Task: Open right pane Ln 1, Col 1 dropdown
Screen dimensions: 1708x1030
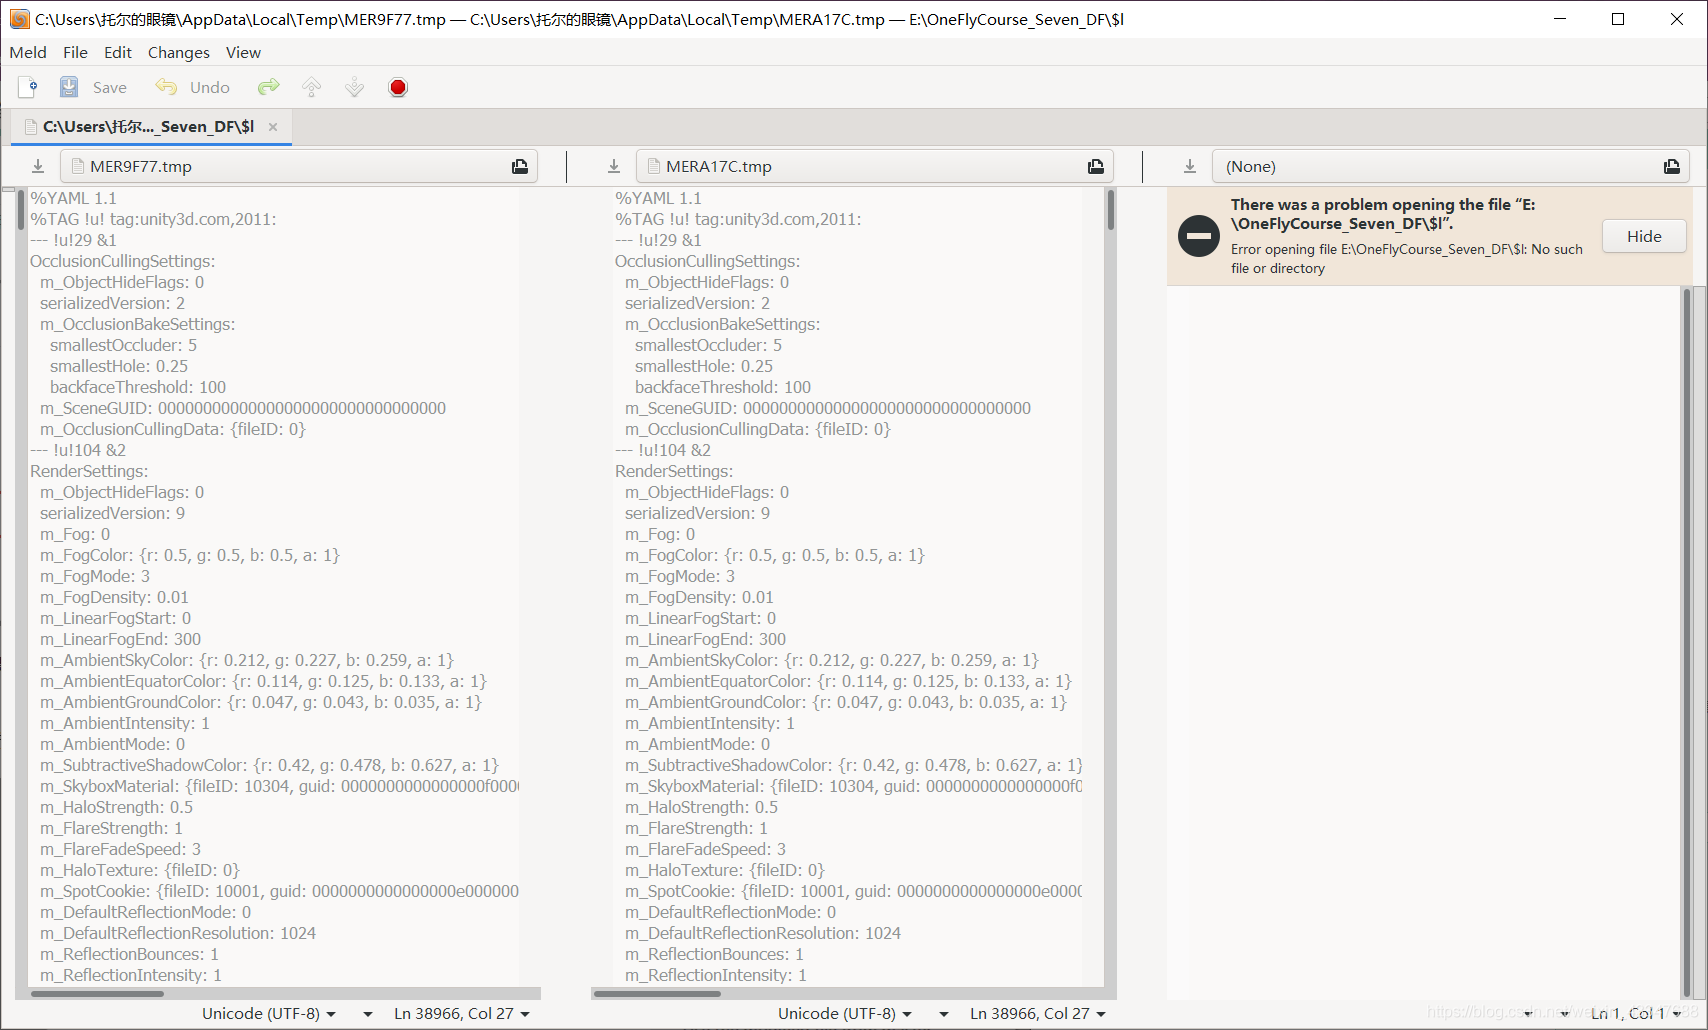Action: point(1636,1014)
